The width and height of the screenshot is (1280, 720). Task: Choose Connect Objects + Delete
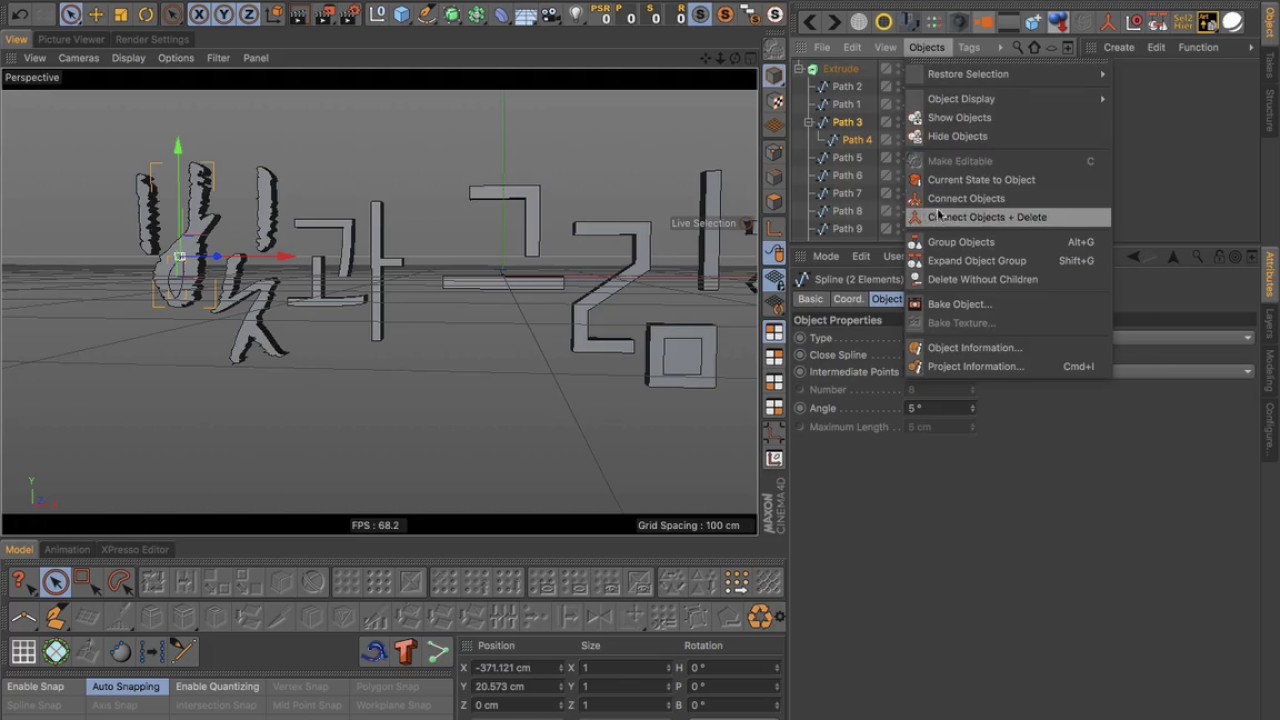click(x=1008, y=217)
